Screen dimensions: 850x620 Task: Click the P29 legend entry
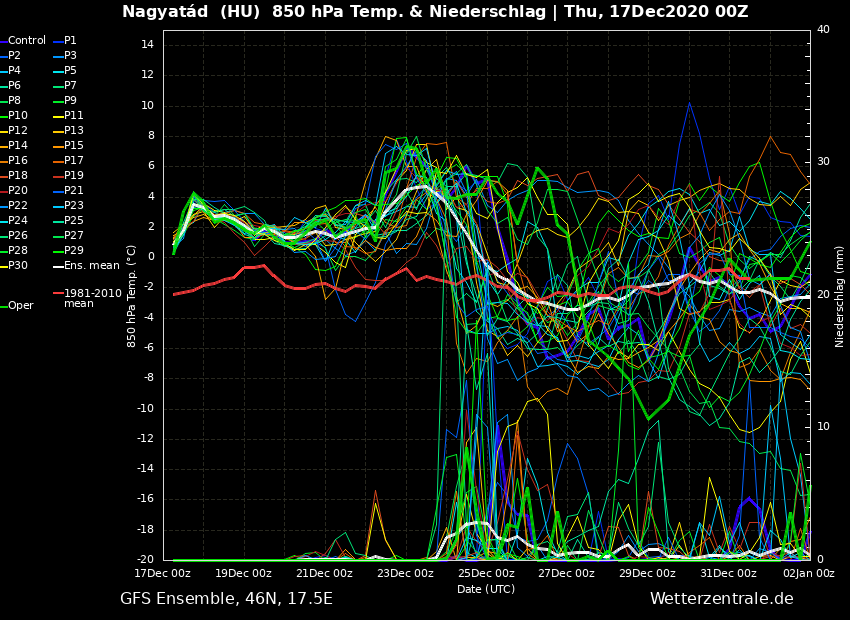pyautogui.click(x=74, y=251)
